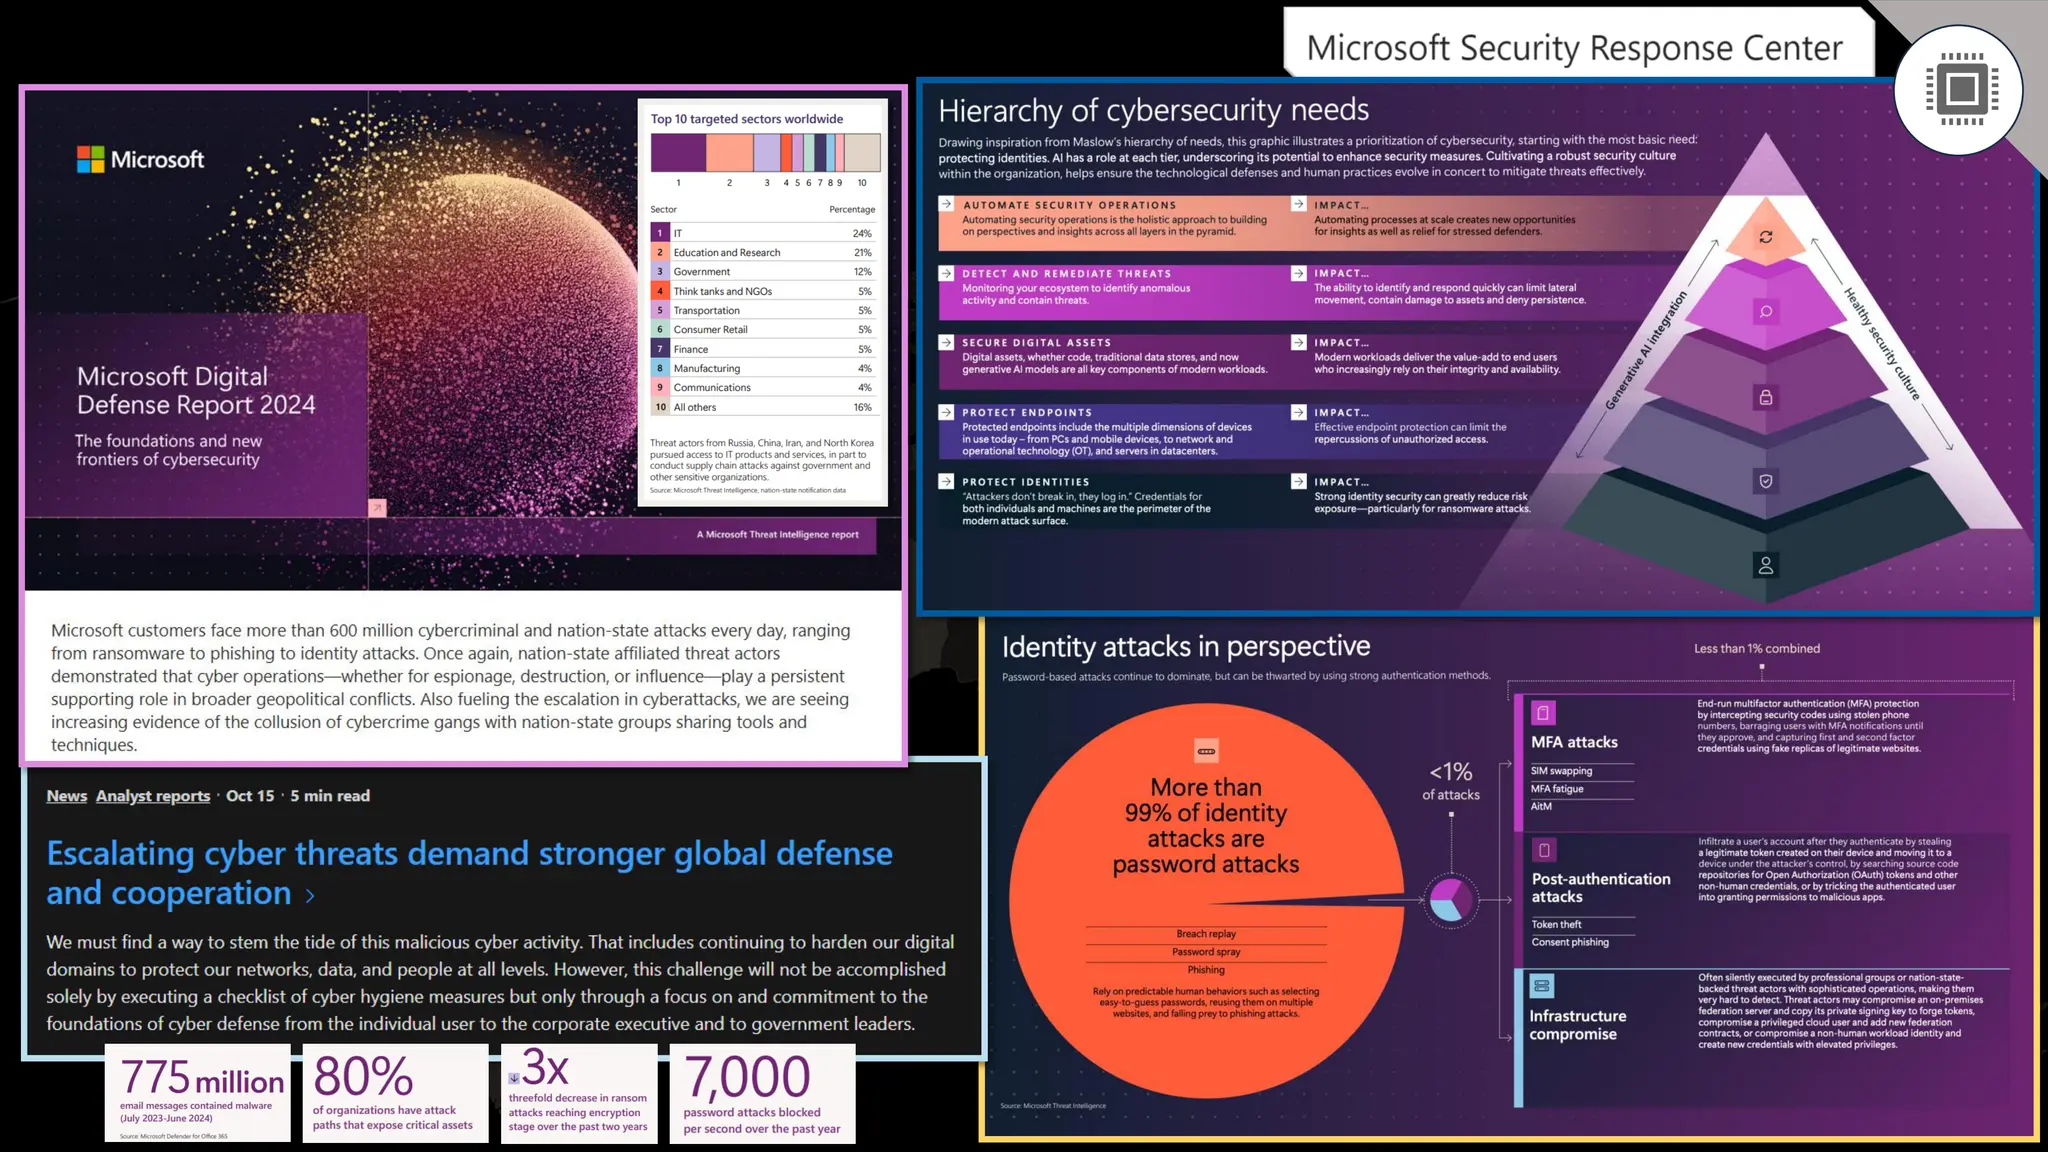This screenshot has height=1152, width=2048.
Task: Click the Microsoft logo on report cover
Action: 140,159
